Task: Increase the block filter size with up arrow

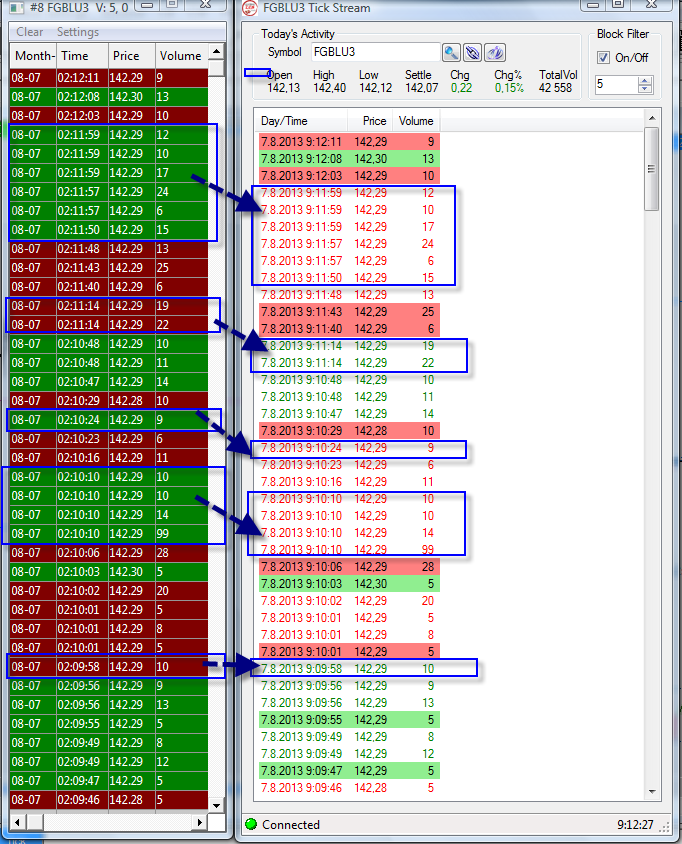Action: tap(645, 81)
